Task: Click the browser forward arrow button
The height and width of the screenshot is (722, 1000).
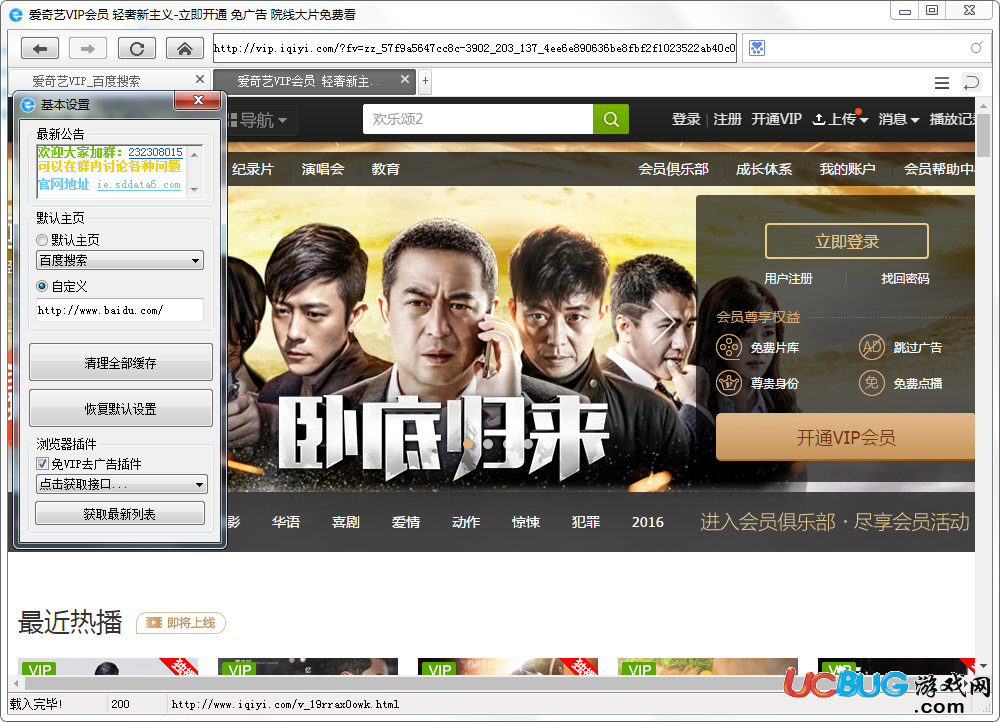Action: coord(88,48)
